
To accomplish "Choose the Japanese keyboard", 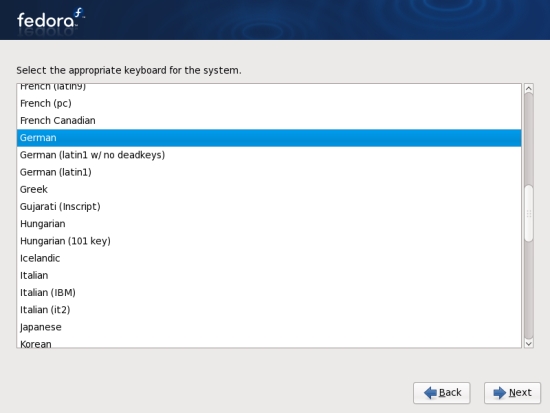I will pos(269,327).
